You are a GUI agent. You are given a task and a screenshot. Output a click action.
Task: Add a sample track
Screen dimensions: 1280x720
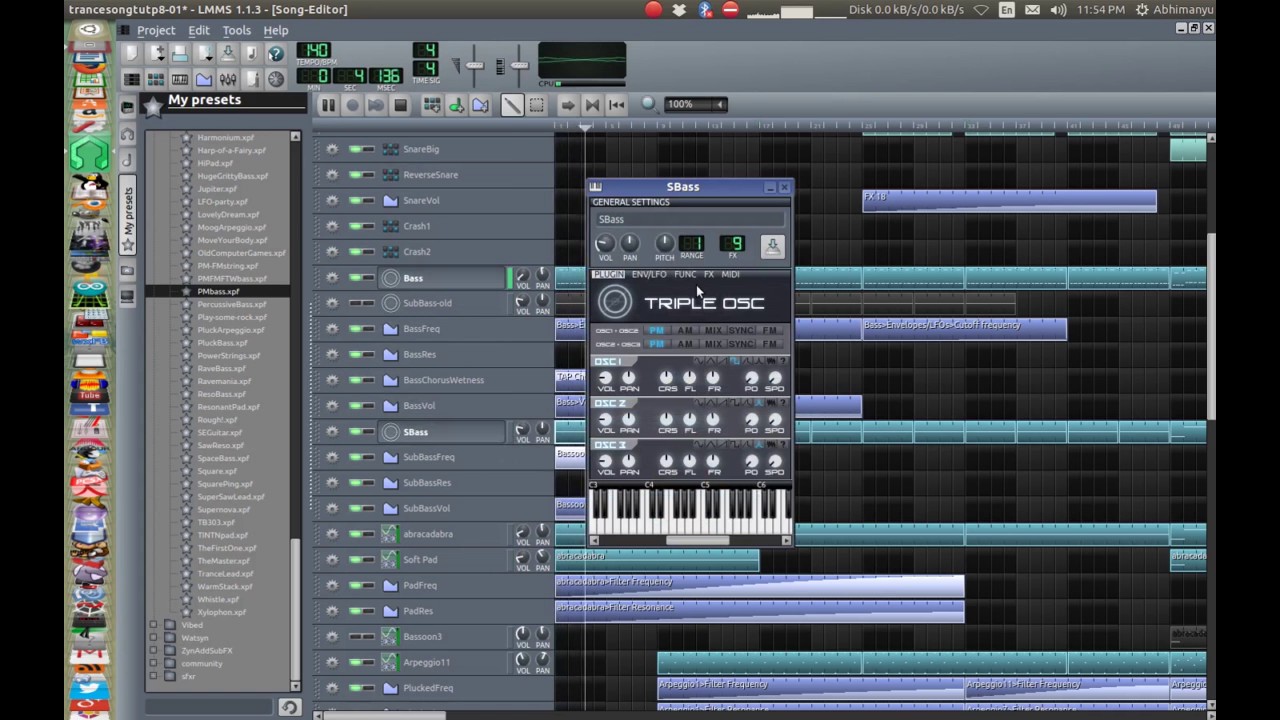click(456, 105)
